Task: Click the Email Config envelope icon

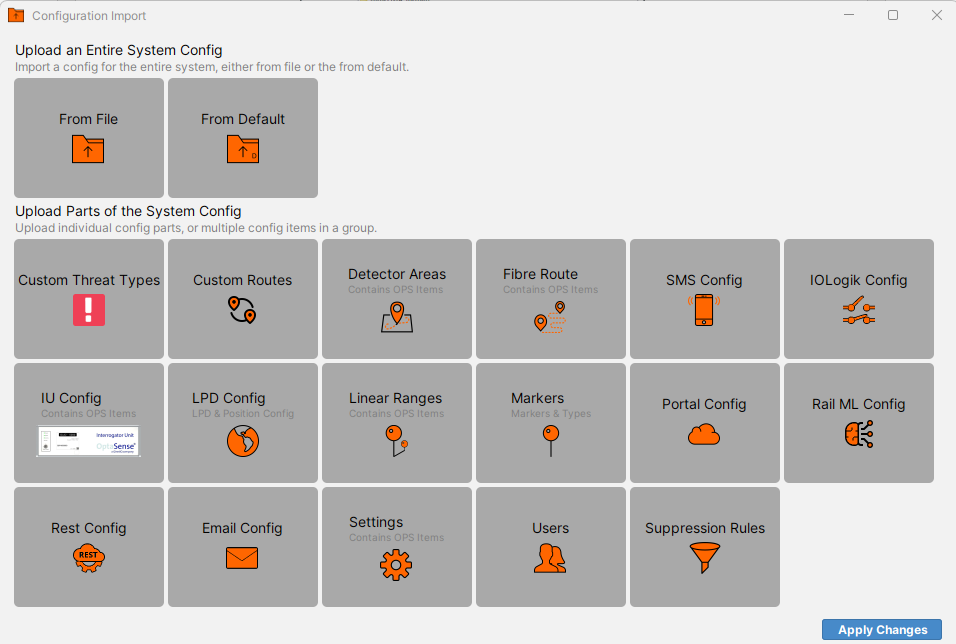Action: pos(242,557)
